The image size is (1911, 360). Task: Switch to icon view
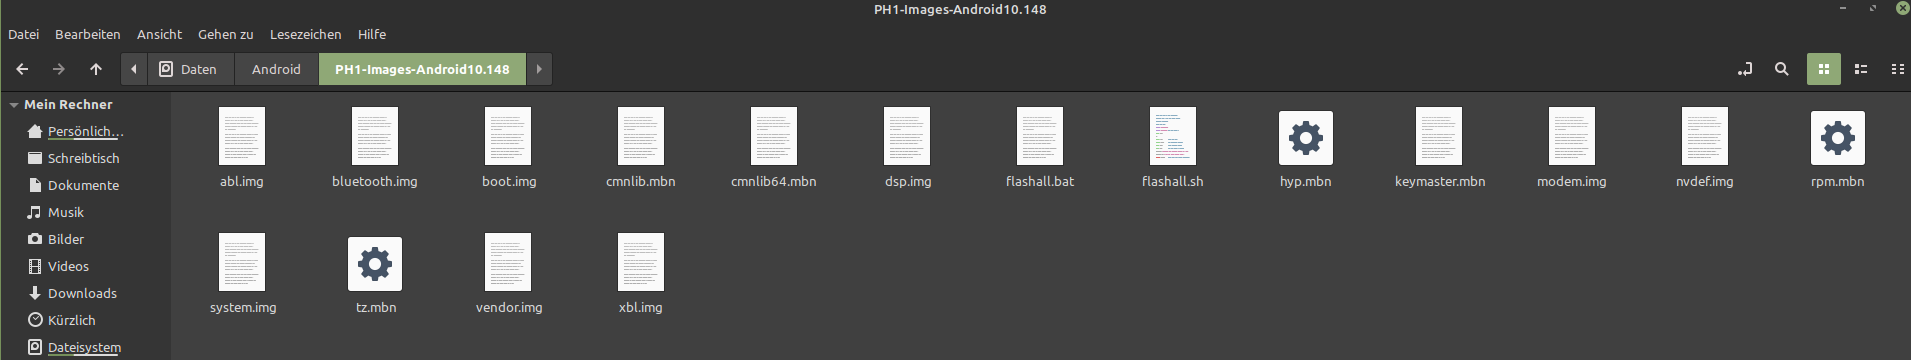1824,69
